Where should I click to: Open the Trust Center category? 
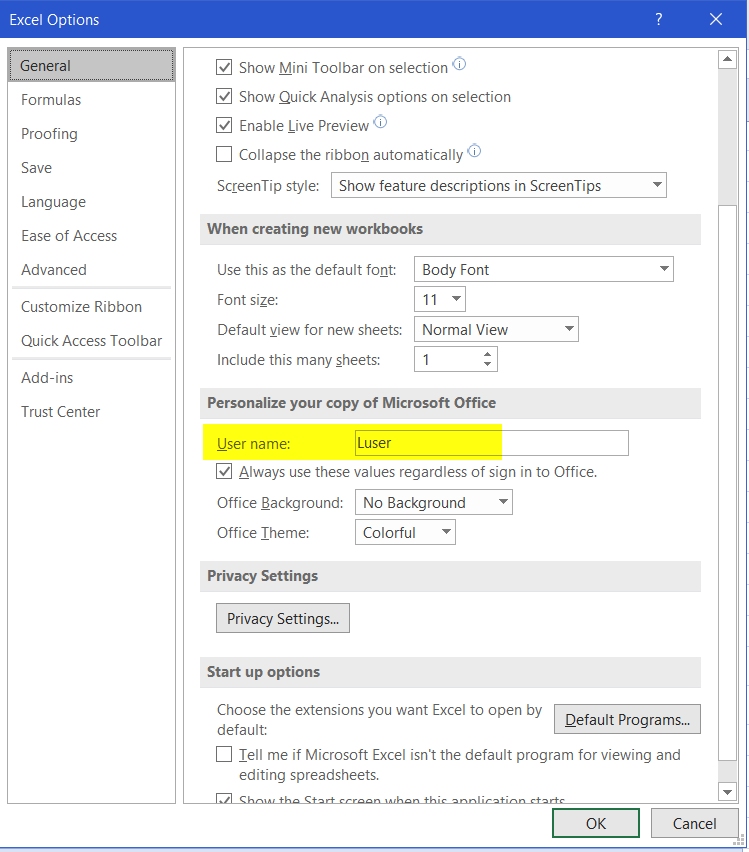tap(91, 412)
